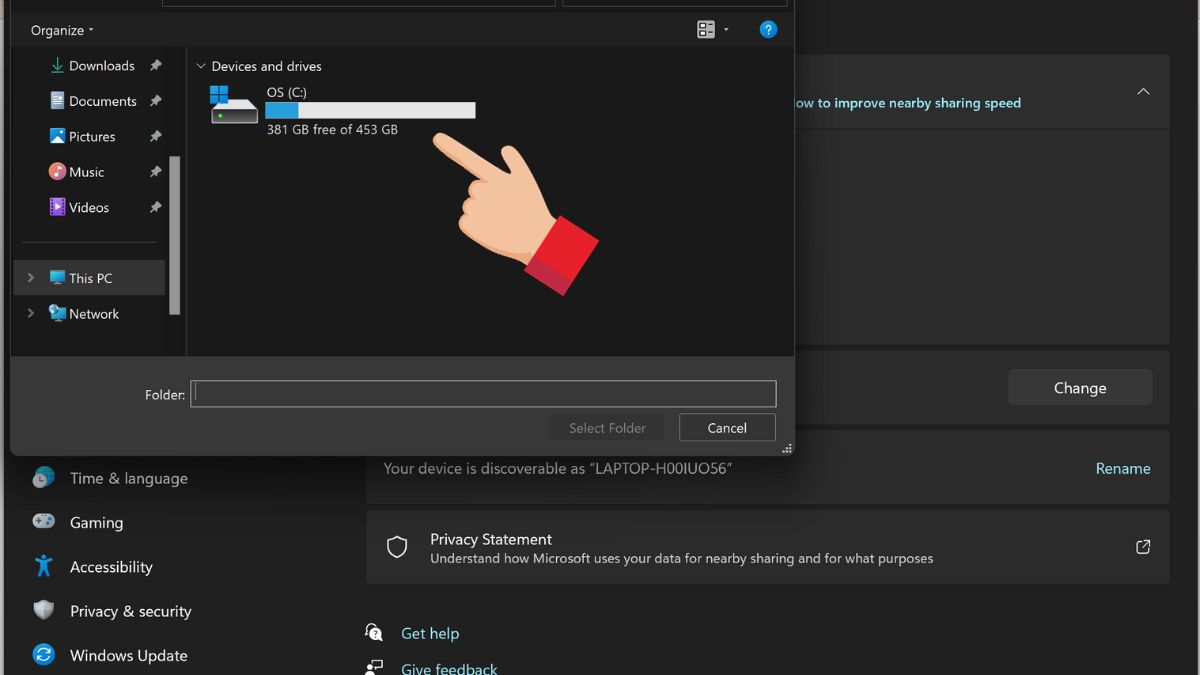Image resolution: width=1200 pixels, height=675 pixels.
Task: Click the blue help question mark icon
Action: coord(768,30)
